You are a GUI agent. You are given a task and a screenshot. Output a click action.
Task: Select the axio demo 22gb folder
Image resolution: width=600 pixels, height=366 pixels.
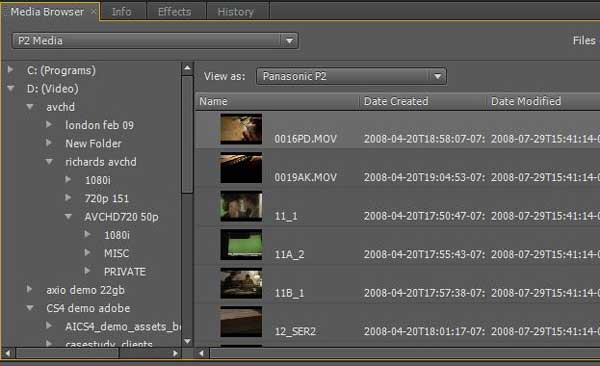tap(85, 290)
